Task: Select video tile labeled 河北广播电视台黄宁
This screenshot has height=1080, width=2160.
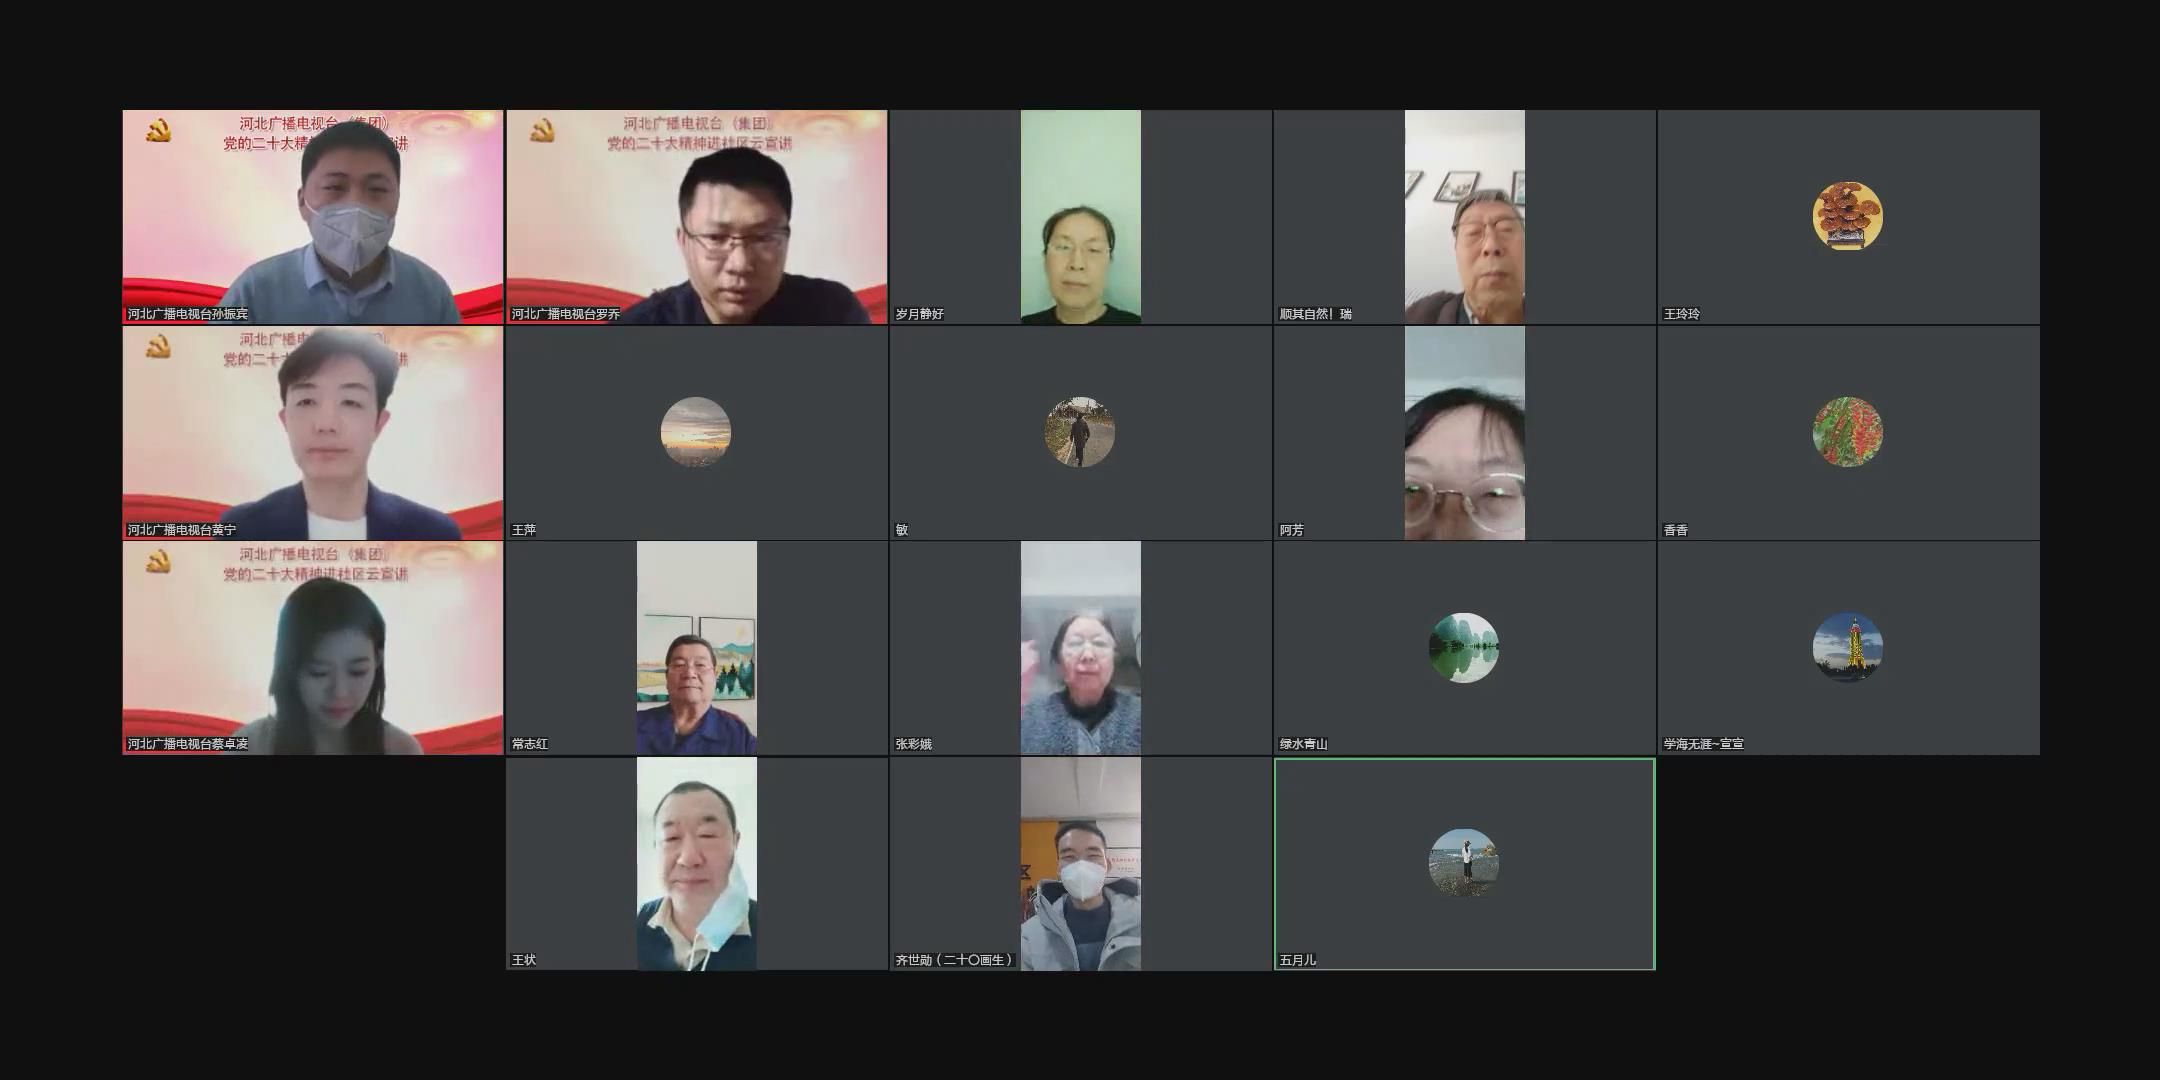Action: click(313, 433)
